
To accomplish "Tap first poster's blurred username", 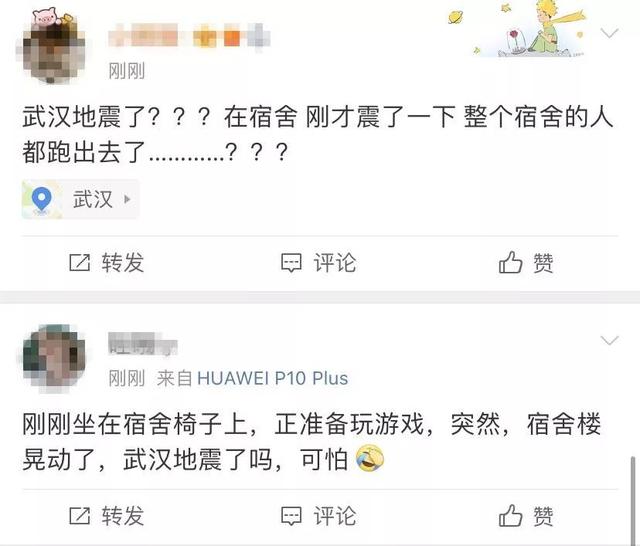I will [189, 37].
